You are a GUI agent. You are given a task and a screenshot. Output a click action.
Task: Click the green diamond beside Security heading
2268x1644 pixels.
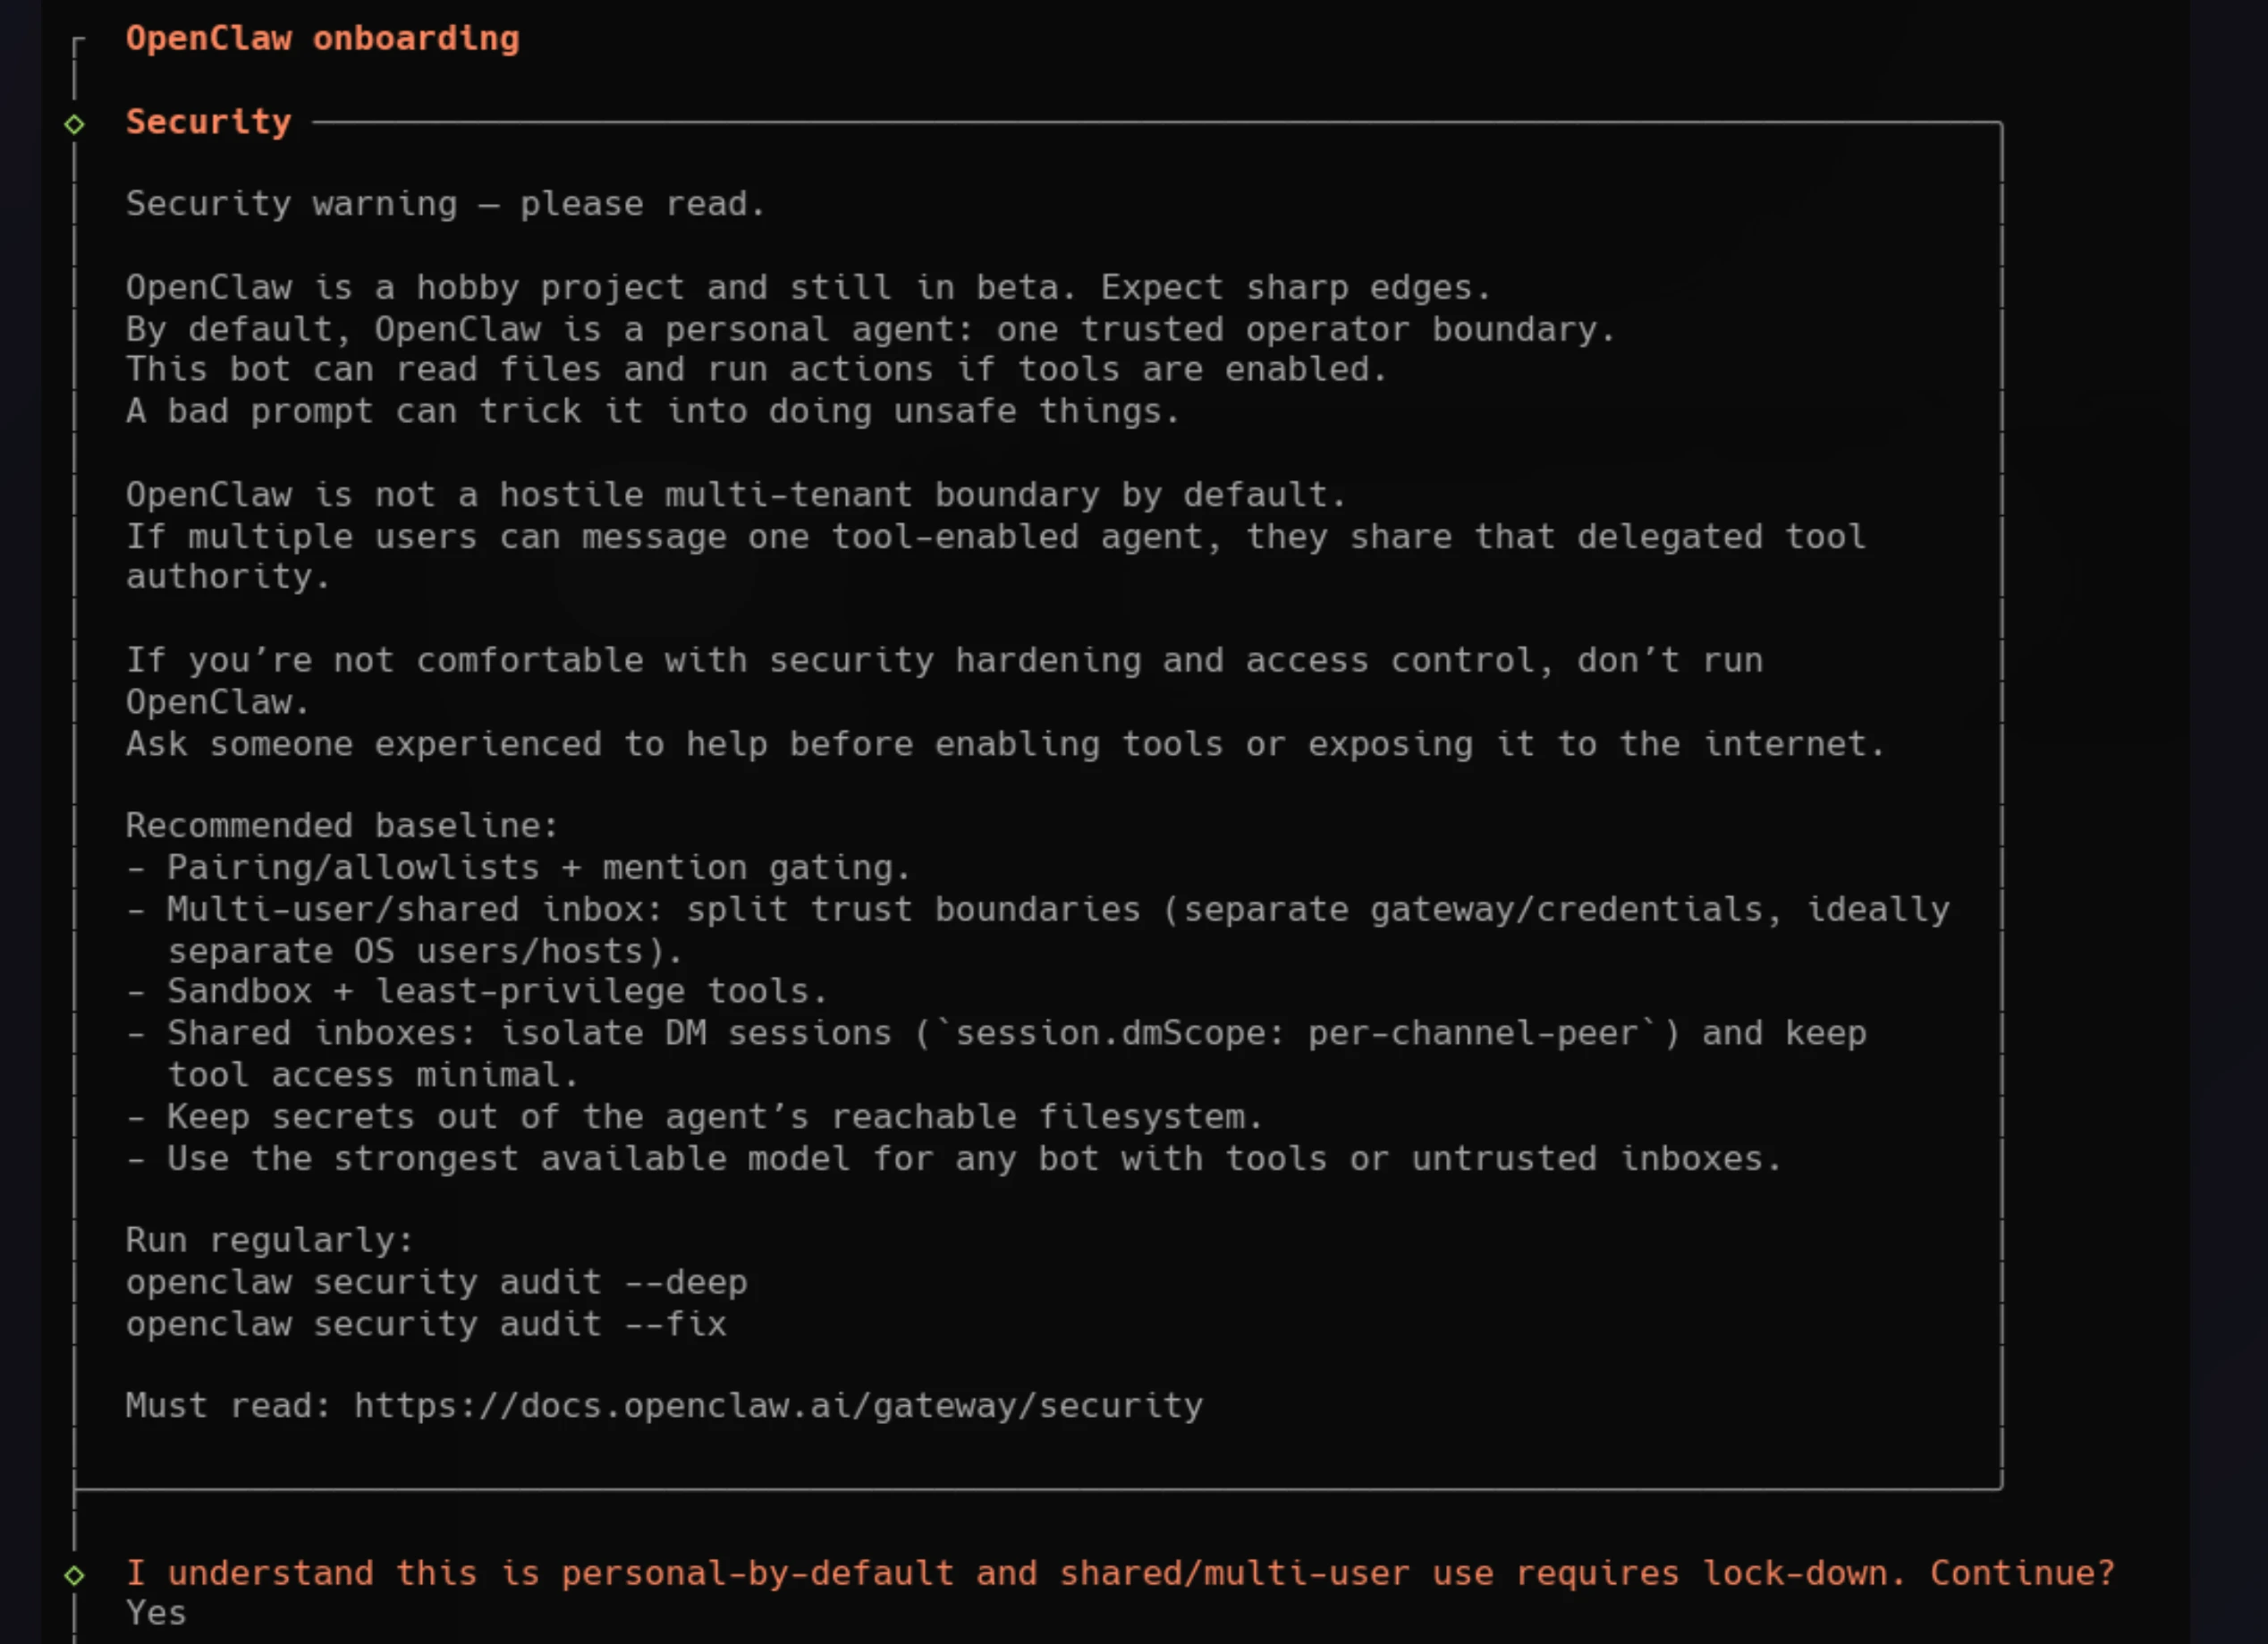point(74,124)
